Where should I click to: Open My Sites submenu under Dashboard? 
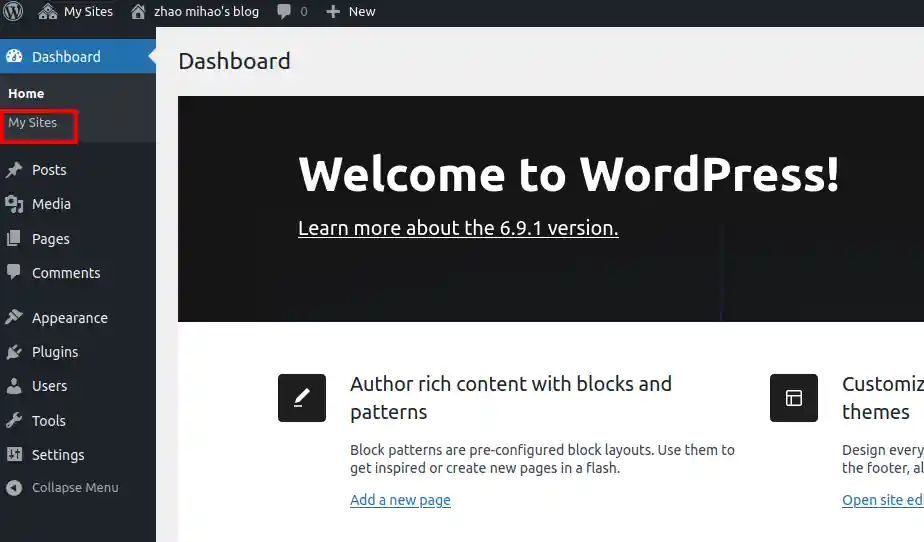click(x=33, y=123)
